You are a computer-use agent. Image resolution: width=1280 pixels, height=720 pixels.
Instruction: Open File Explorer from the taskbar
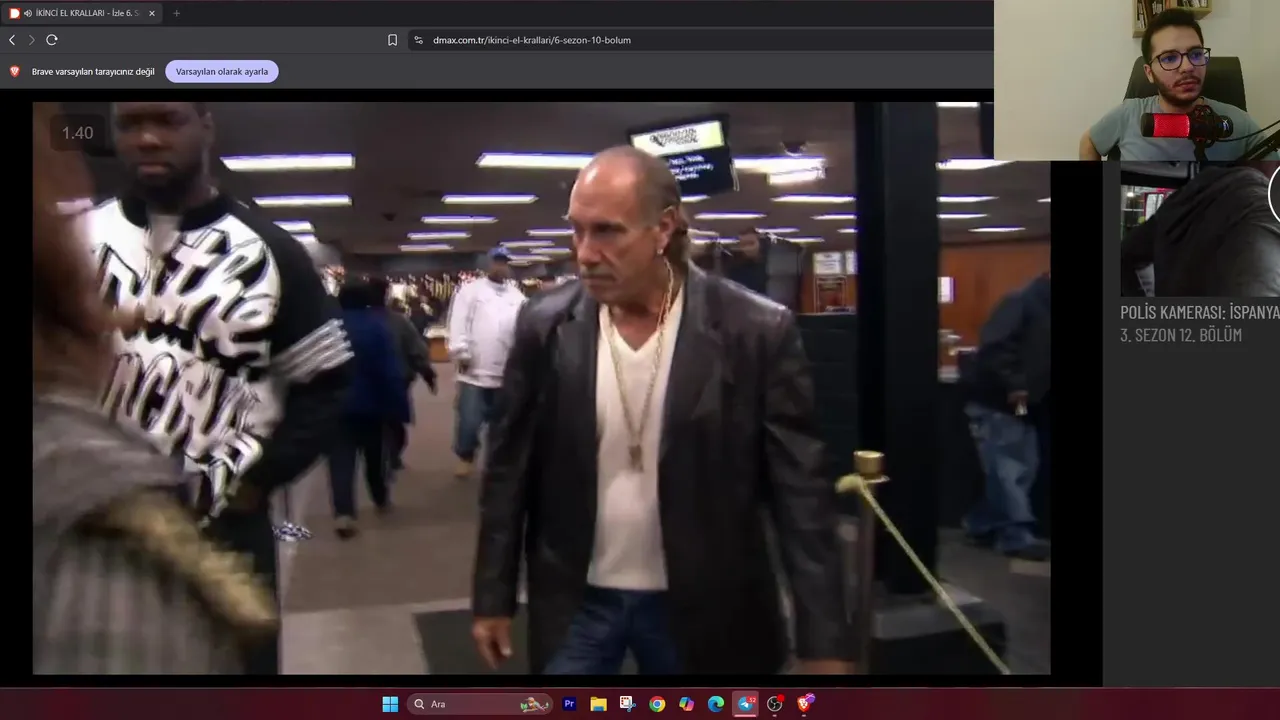pos(598,704)
